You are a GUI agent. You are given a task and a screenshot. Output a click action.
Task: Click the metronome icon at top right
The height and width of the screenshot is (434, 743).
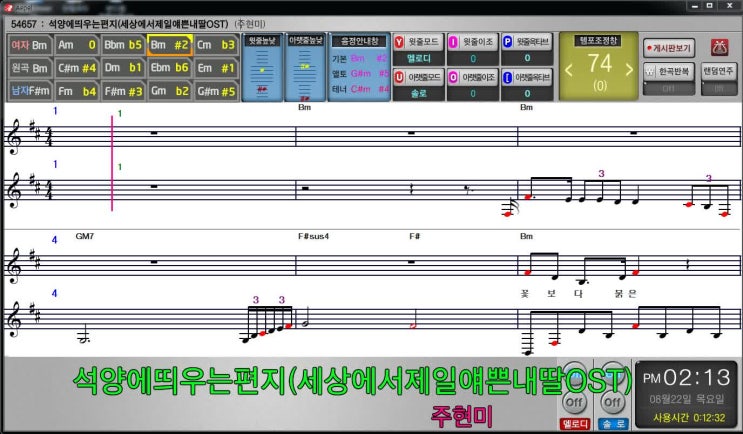[x=718, y=47]
